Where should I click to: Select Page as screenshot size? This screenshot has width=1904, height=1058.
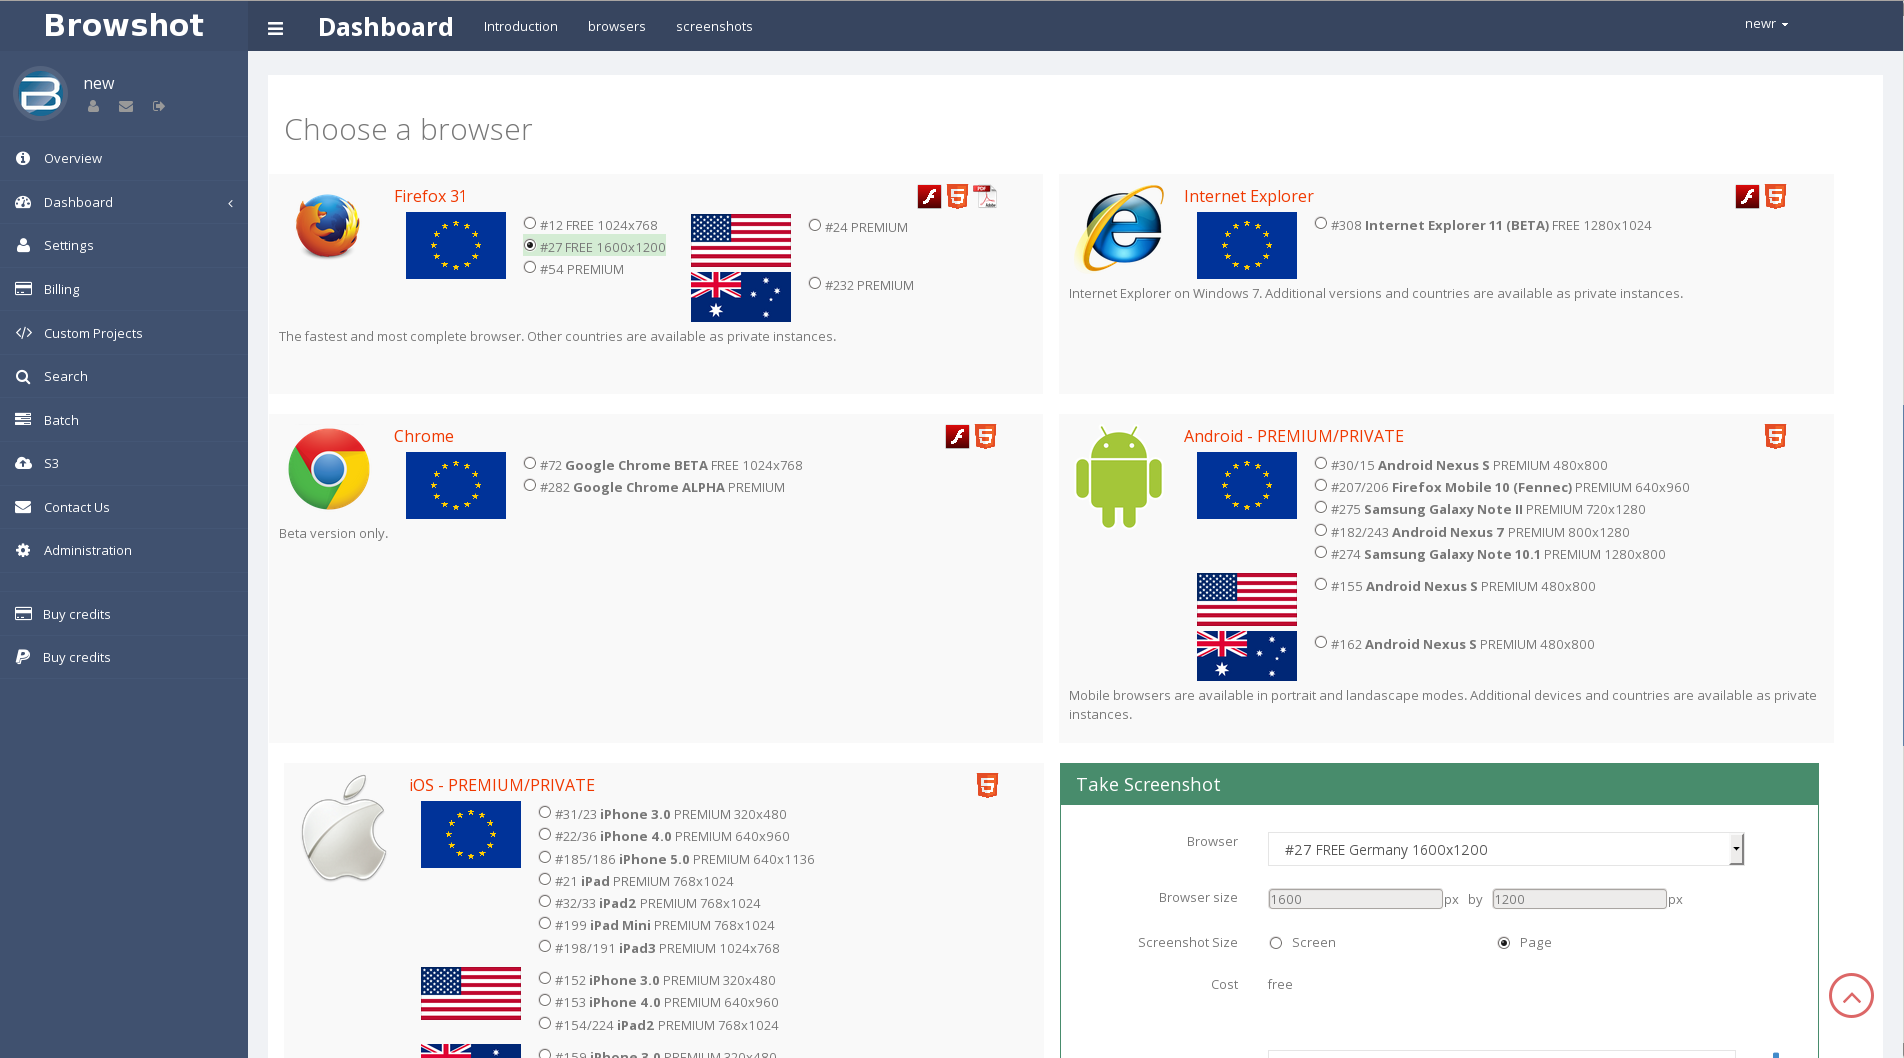point(1504,943)
